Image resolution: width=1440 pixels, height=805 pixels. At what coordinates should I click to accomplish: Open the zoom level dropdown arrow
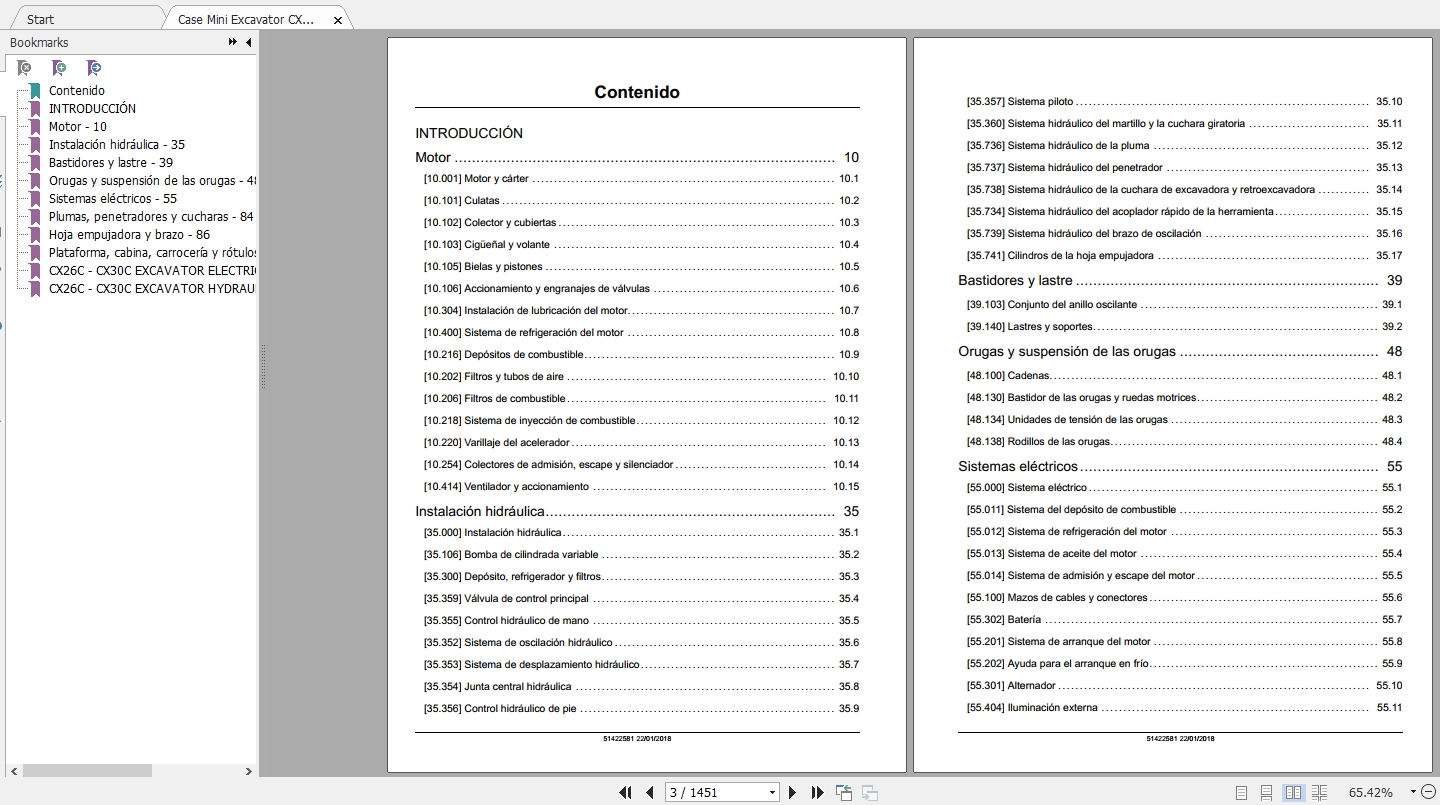(x=1413, y=792)
